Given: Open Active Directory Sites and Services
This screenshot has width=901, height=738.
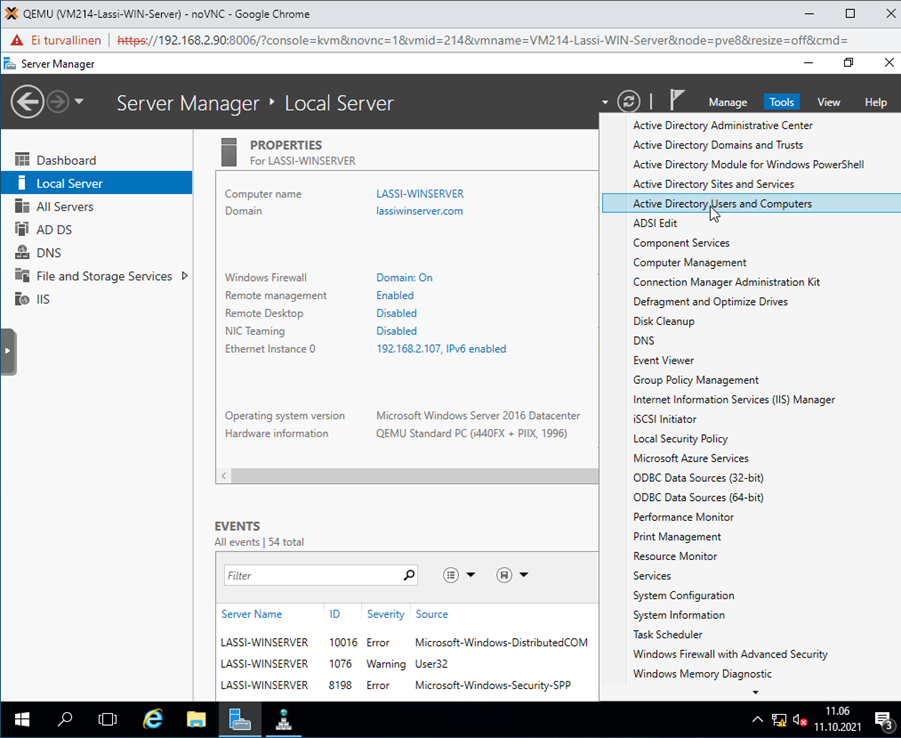Looking at the screenshot, I should [713, 184].
